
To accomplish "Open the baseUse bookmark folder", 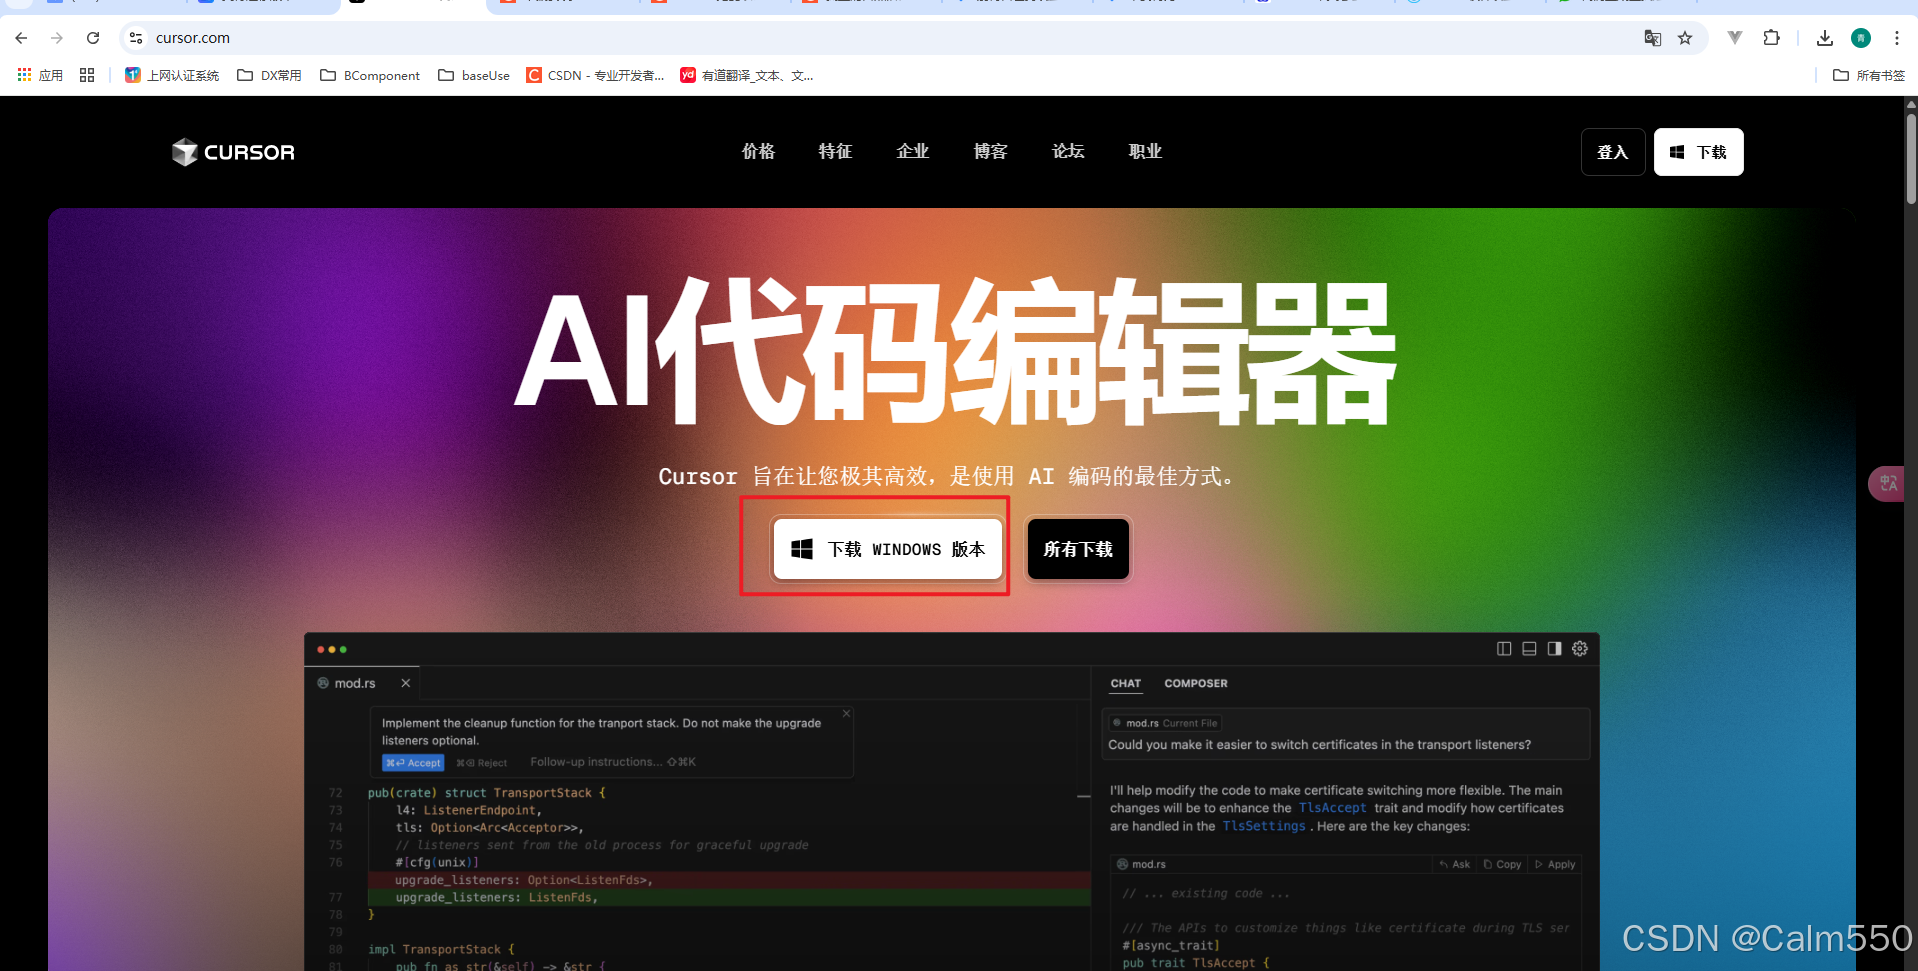I will (x=474, y=75).
